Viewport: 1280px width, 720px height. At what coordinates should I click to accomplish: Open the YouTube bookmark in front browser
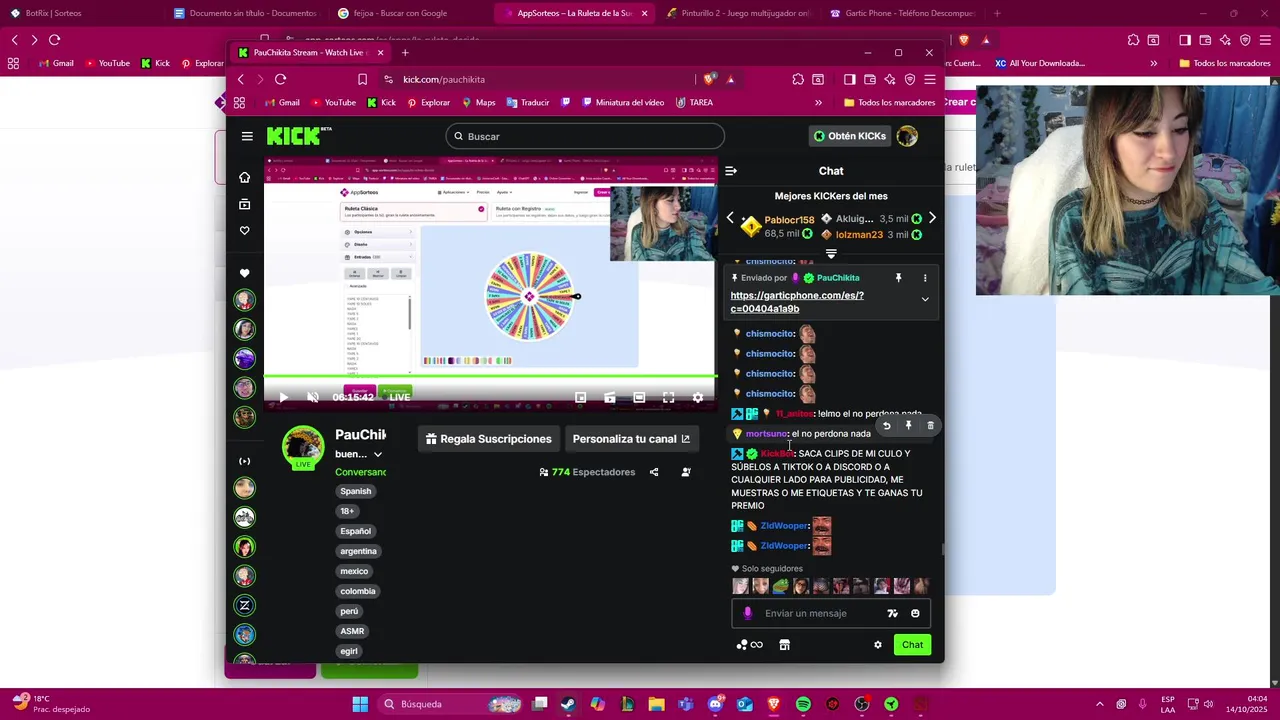pyautogui.click(x=333, y=102)
